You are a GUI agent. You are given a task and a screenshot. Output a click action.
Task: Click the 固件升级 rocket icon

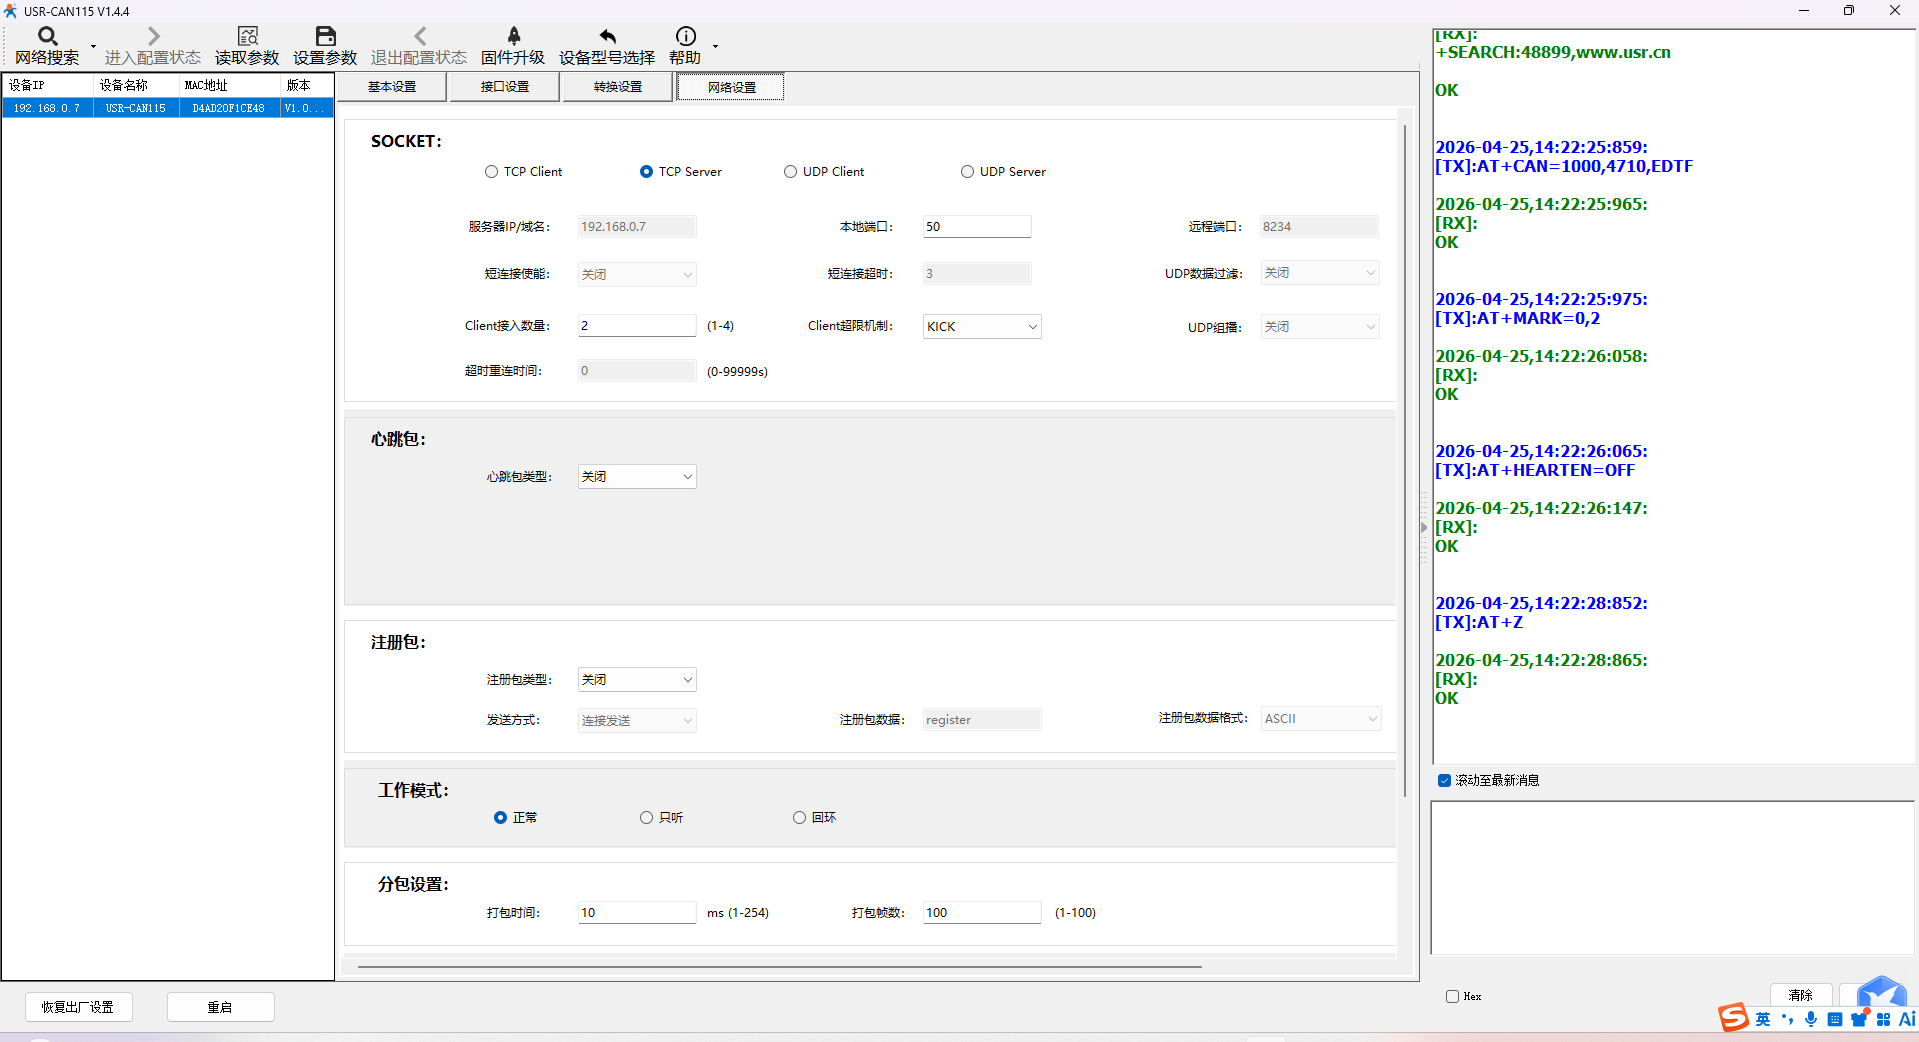(x=513, y=36)
